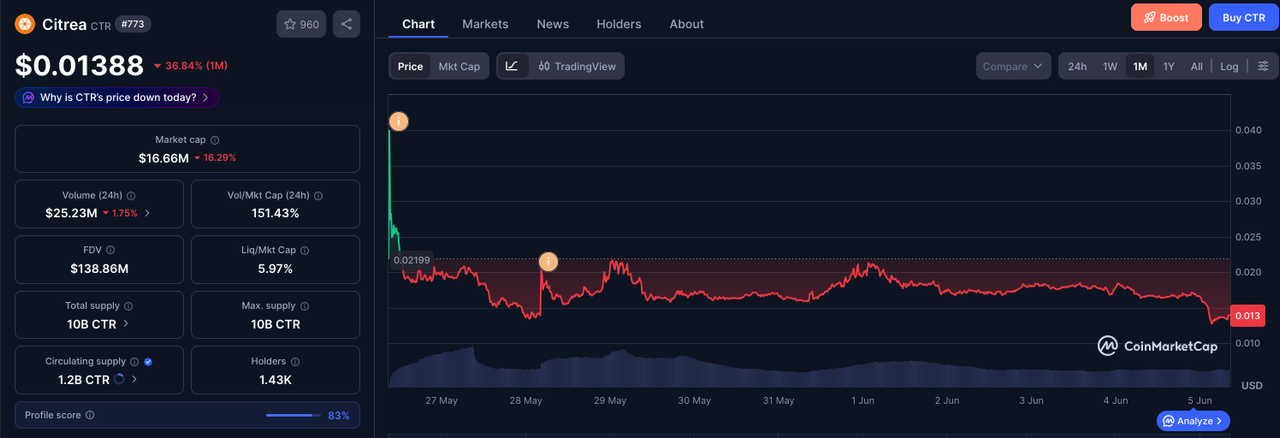Switch to TradingView chart mode
1280x438 pixels.
coord(576,66)
